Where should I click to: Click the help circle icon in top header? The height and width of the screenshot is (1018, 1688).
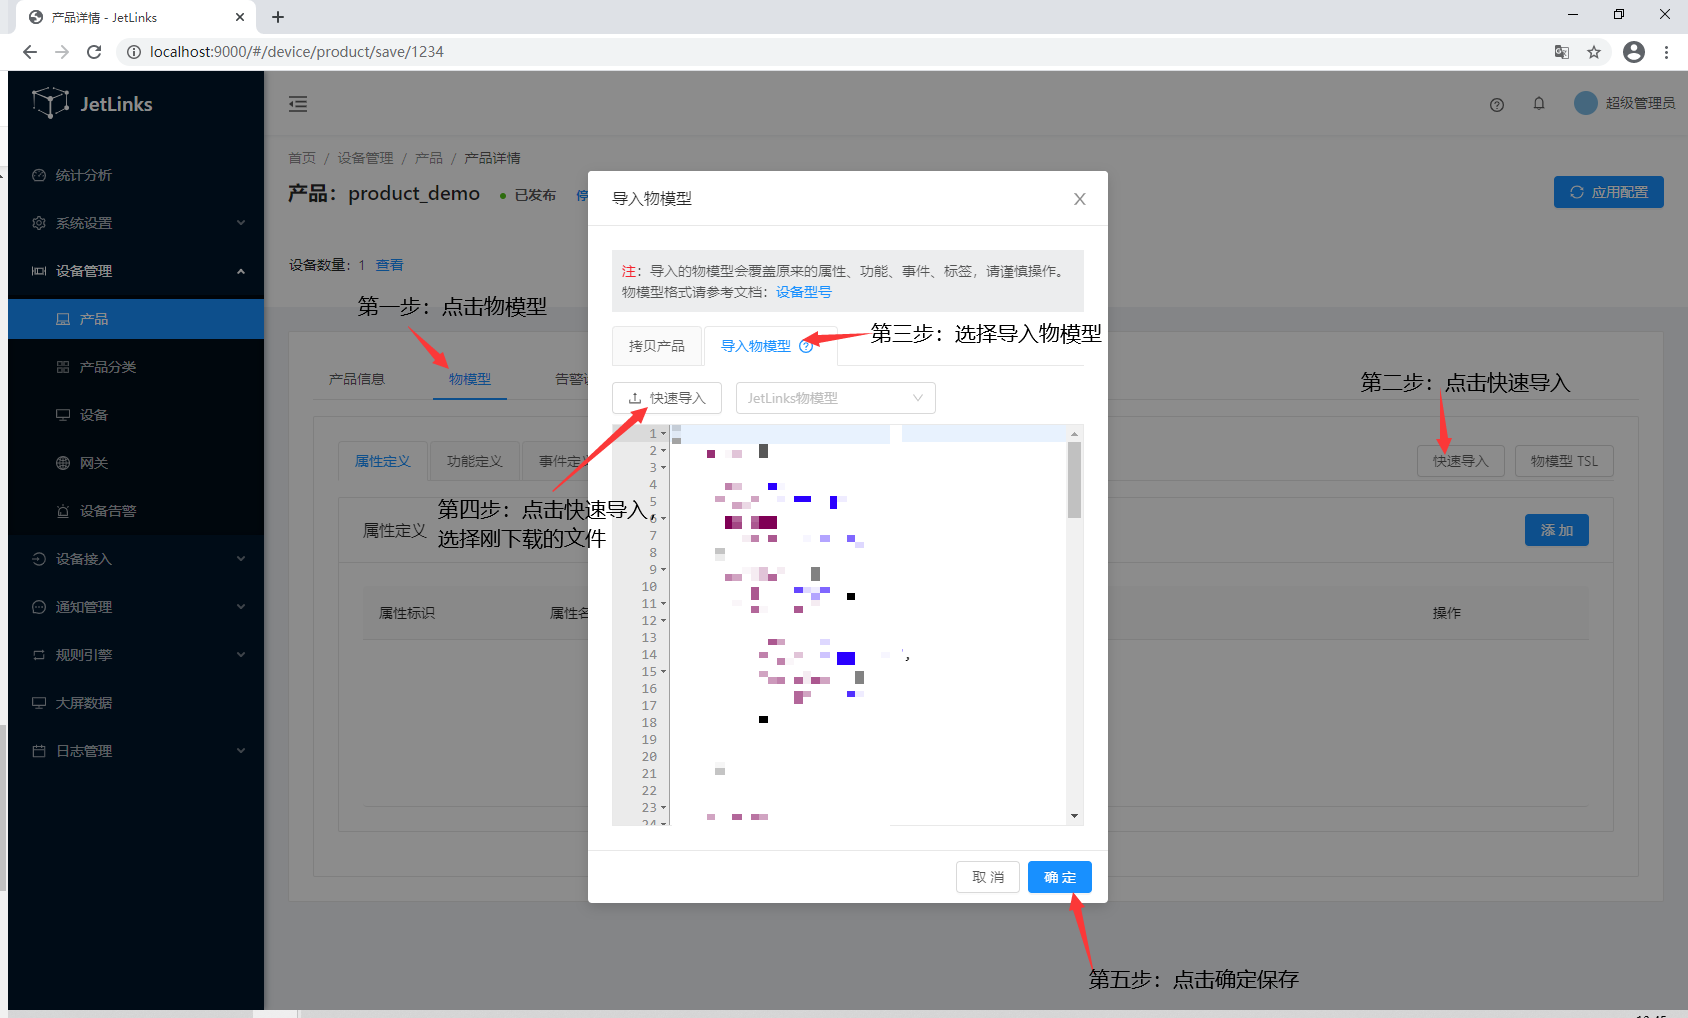pyautogui.click(x=1497, y=104)
